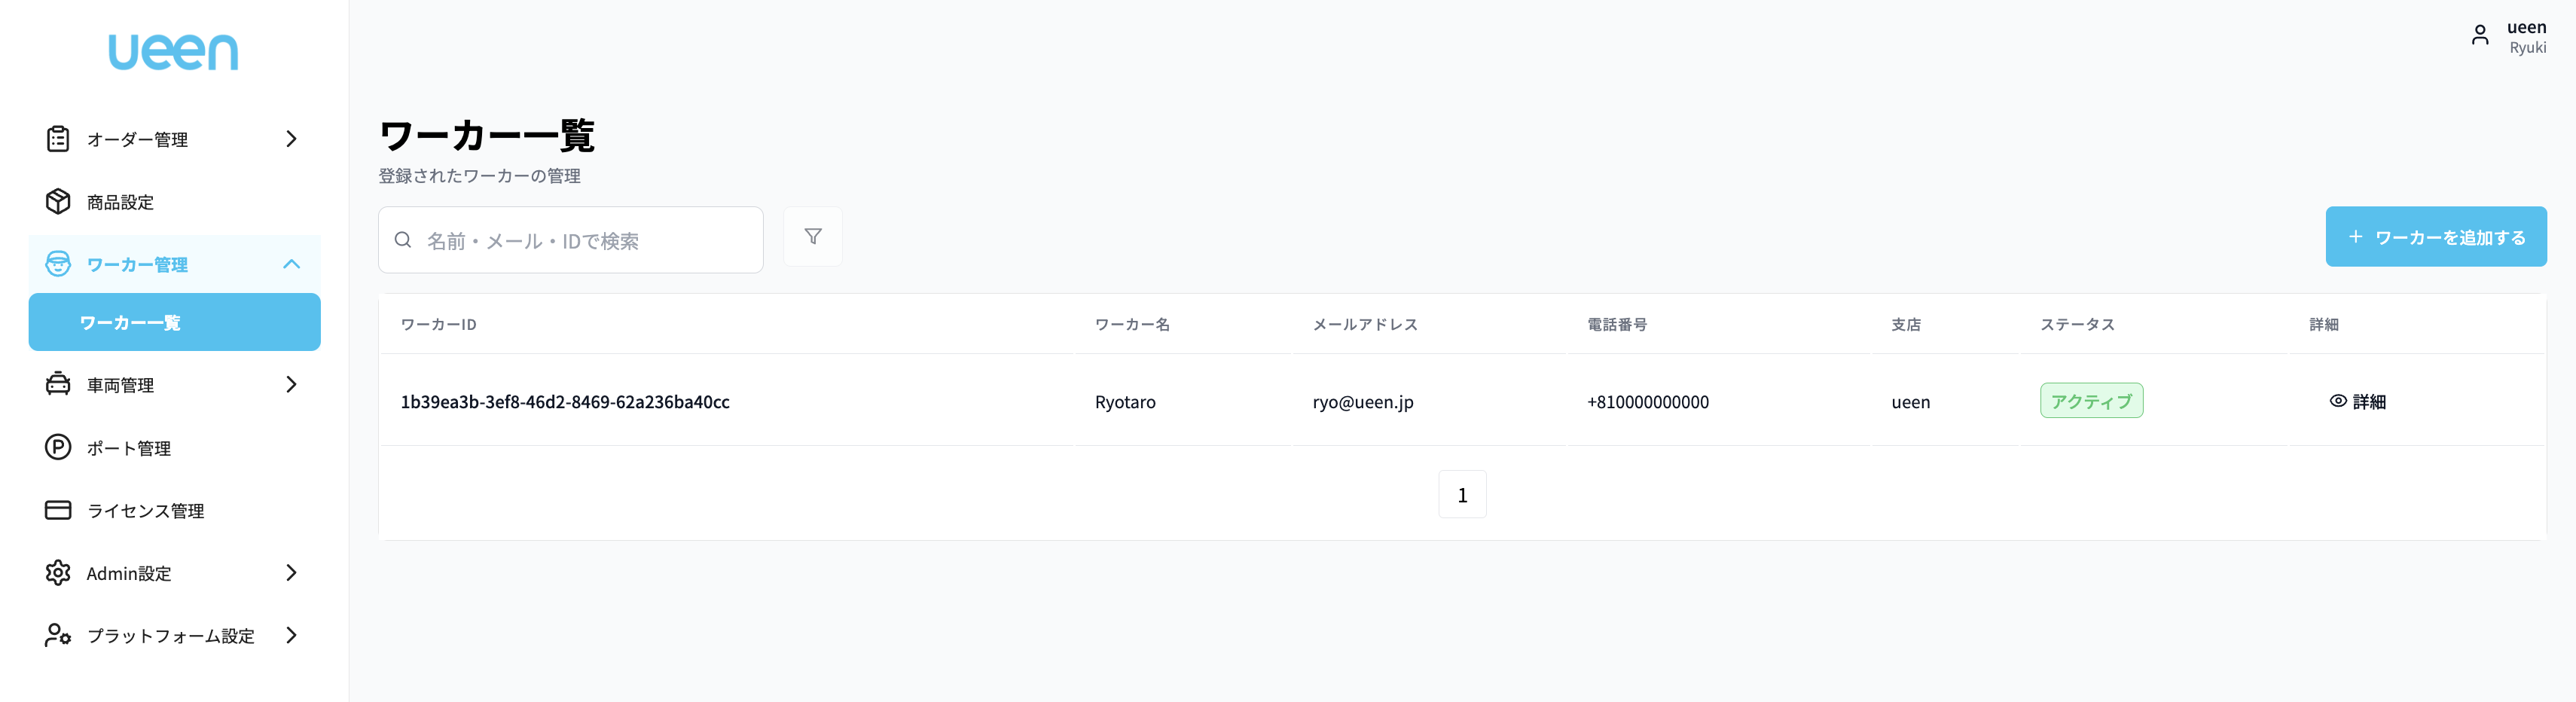This screenshot has height=702, width=2576.
Task: Collapse the ワーカー管理 section chevron
Action: pos(291,264)
